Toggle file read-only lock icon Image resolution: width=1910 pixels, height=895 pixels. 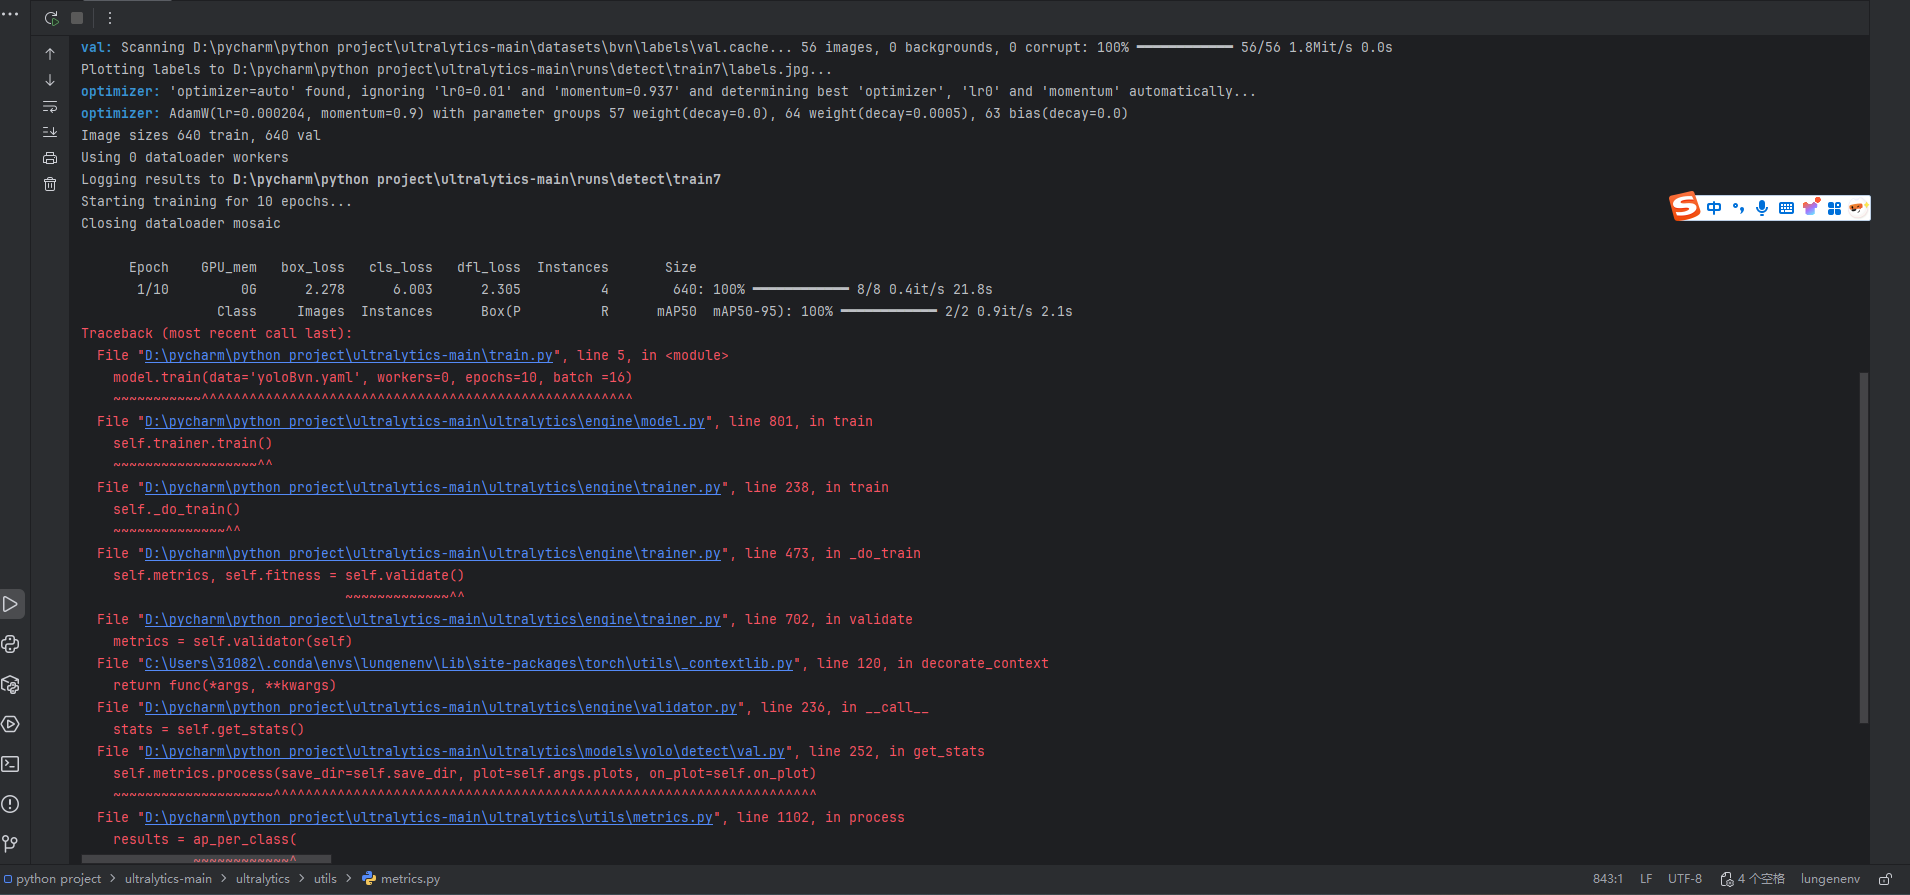[x=1885, y=879]
